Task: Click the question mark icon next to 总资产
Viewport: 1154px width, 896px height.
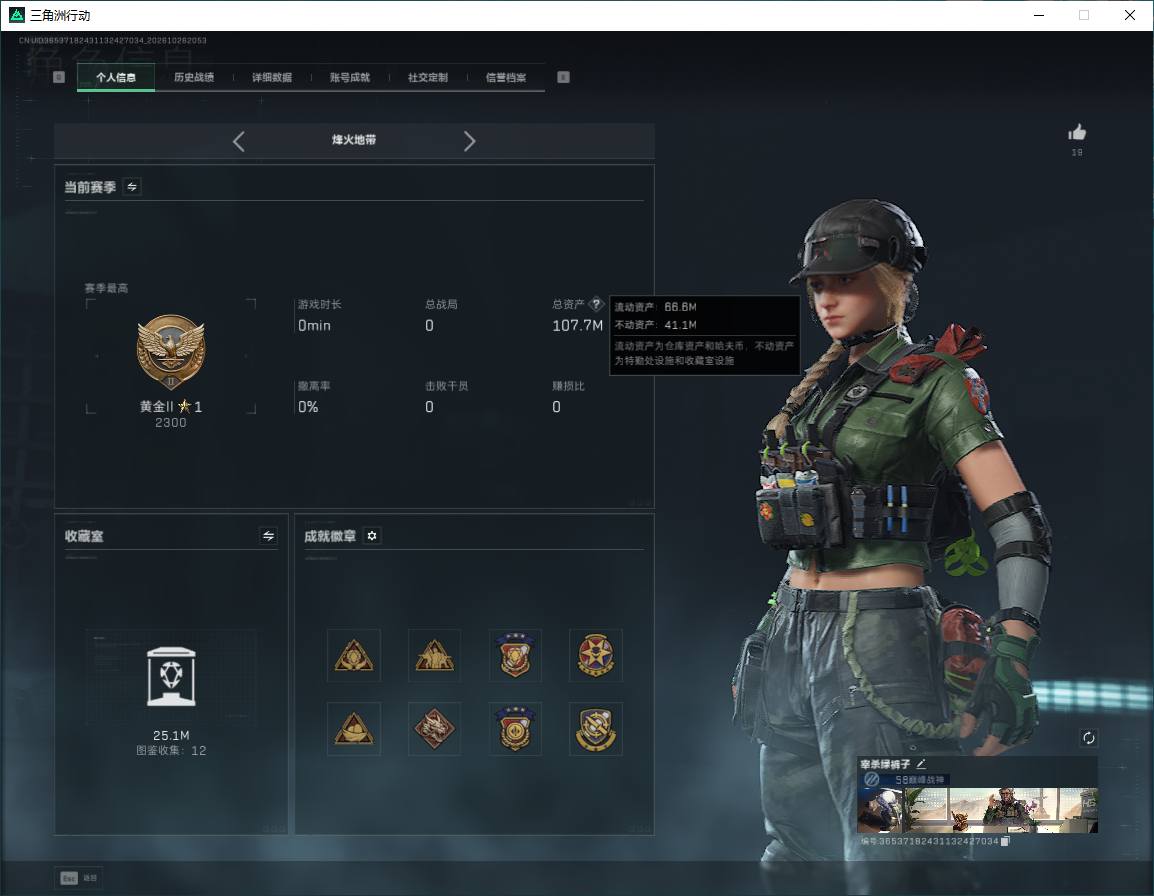Action: (x=596, y=304)
